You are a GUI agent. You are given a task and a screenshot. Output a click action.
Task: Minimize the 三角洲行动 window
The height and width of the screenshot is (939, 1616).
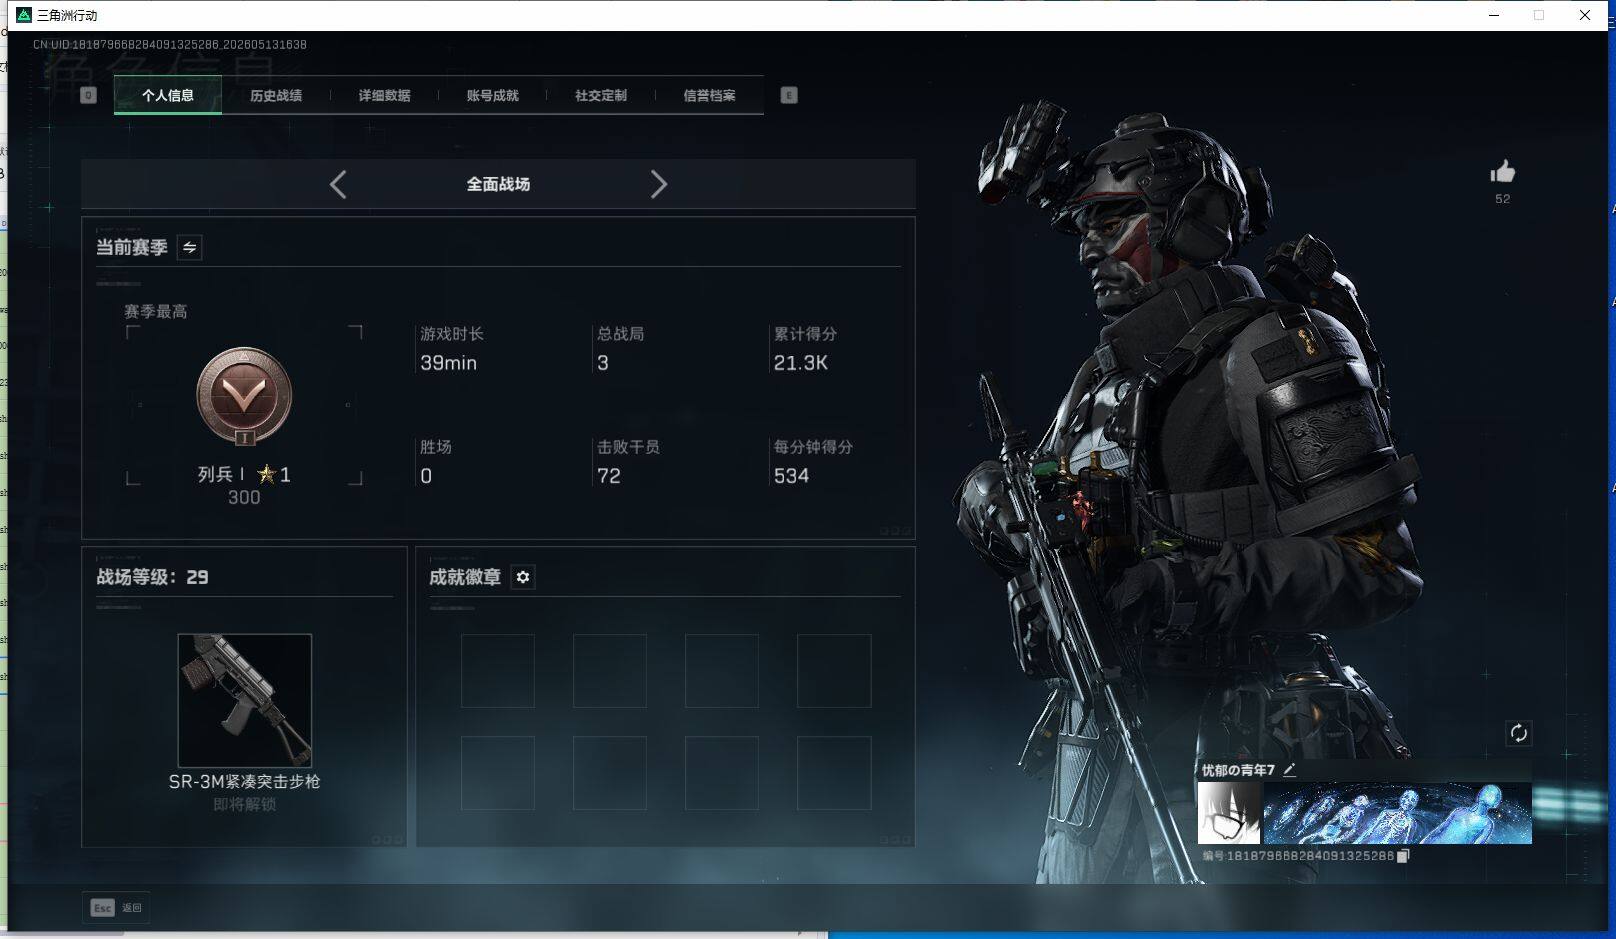tap(1494, 15)
